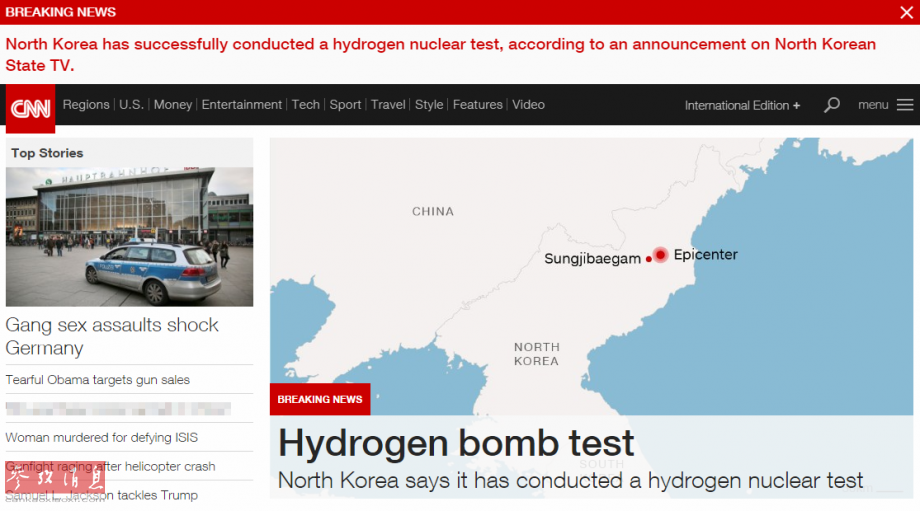Open the hamburger menu icon
The width and height of the screenshot is (920, 511).
click(905, 104)
